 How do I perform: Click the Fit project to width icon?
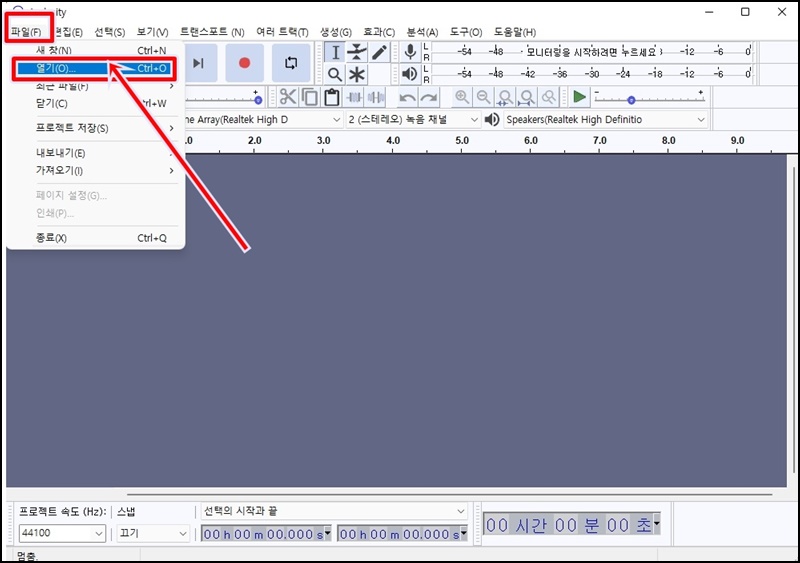(527, 97)
